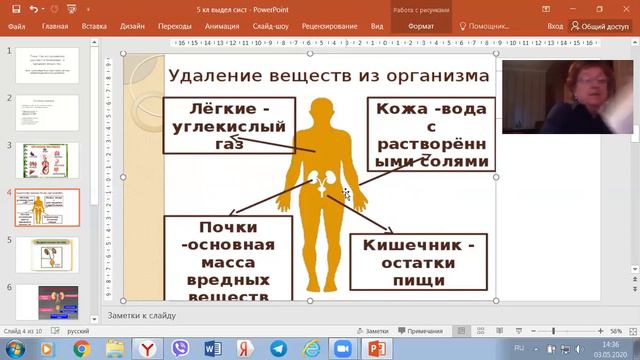
Task: Select slide 4 thumbnail
Action: pyautogui.click(x=47, y=208)
